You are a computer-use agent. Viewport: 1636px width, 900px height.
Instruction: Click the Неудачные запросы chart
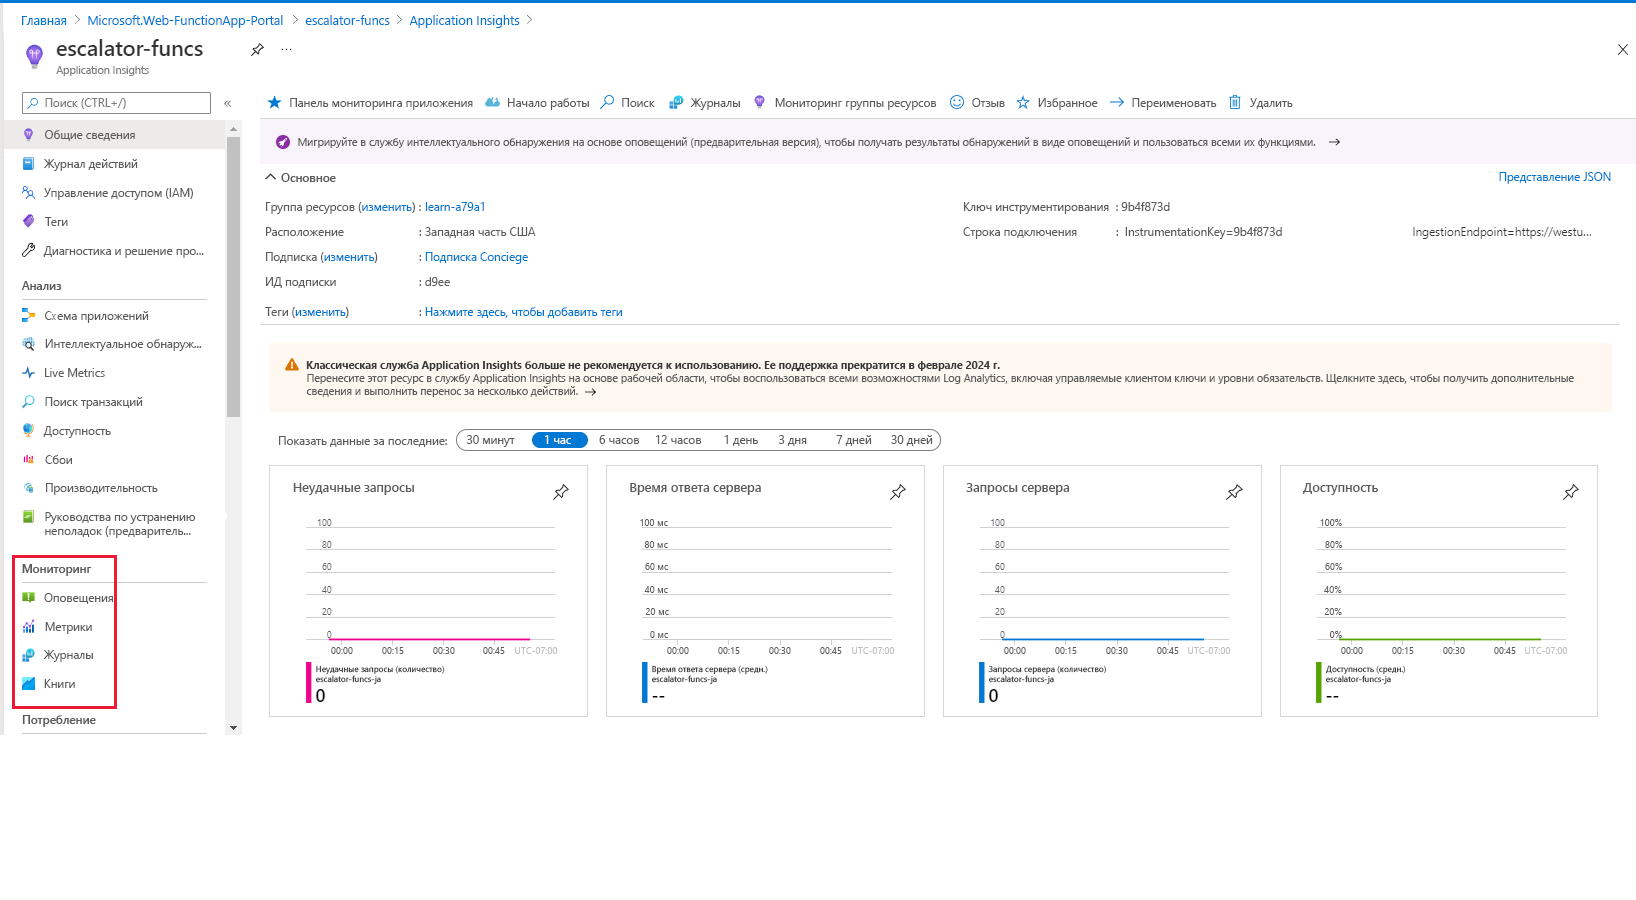pos(427,591)
